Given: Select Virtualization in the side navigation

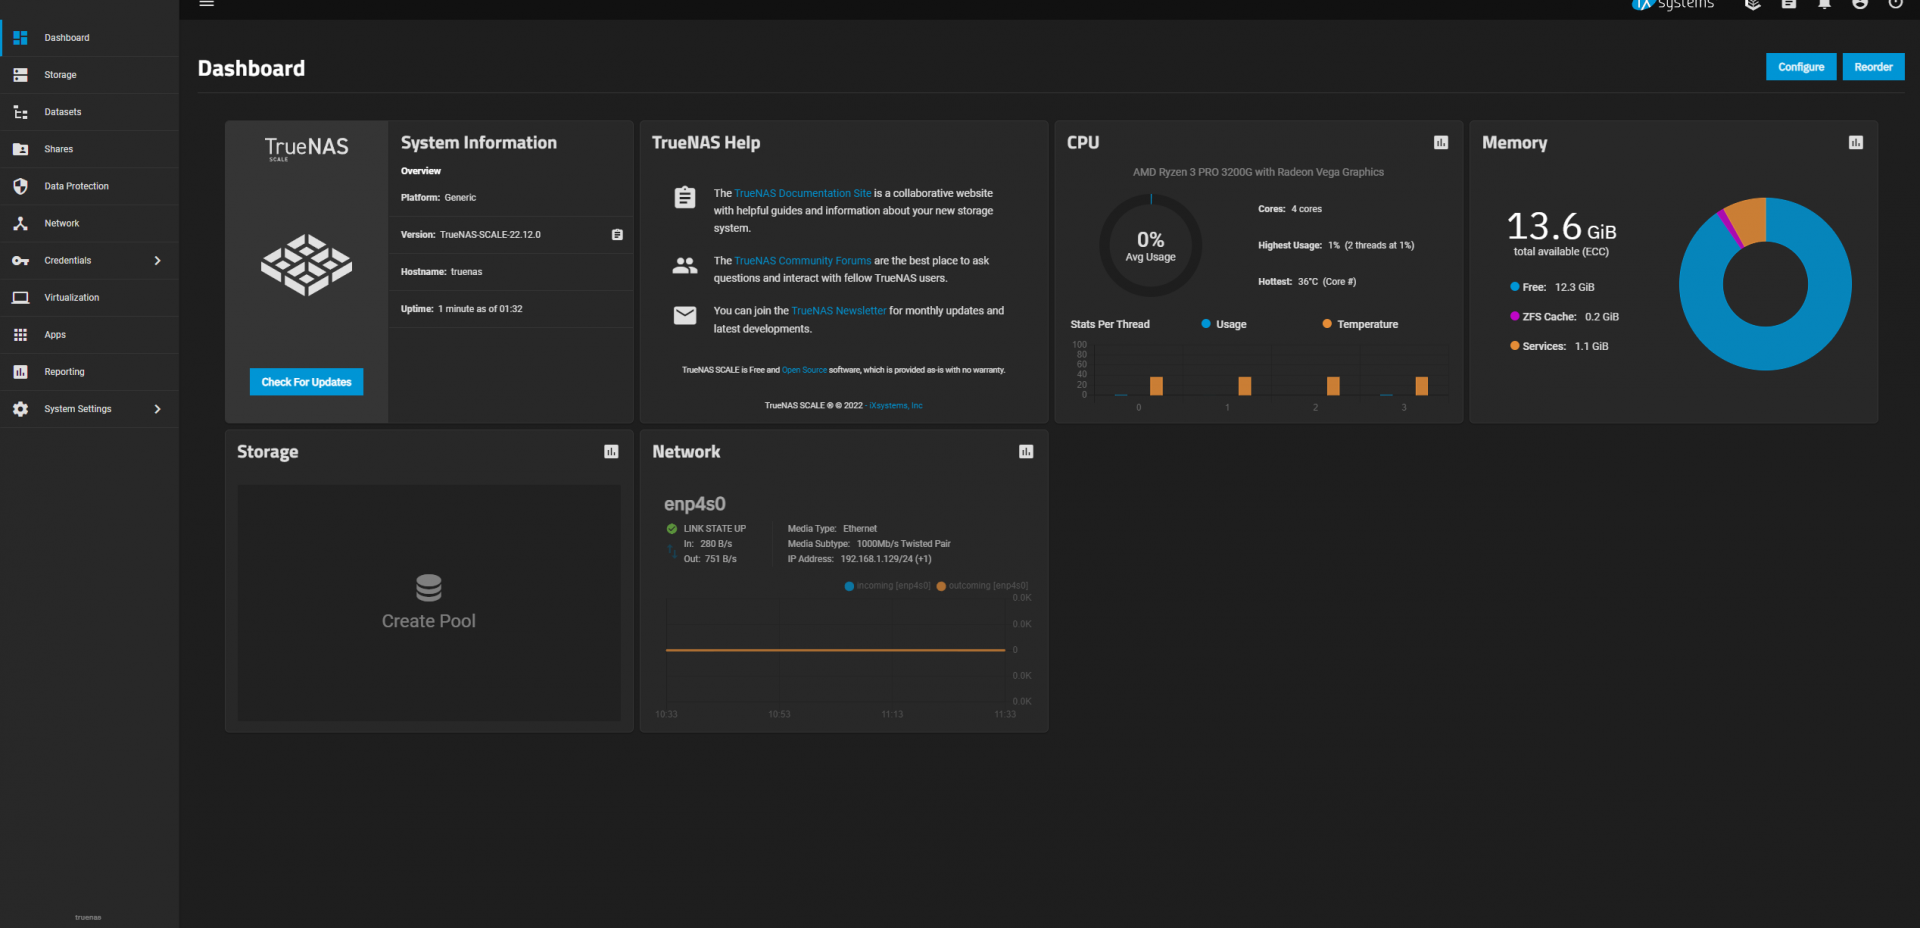Looking at the screenshot, I should (72, 298).
